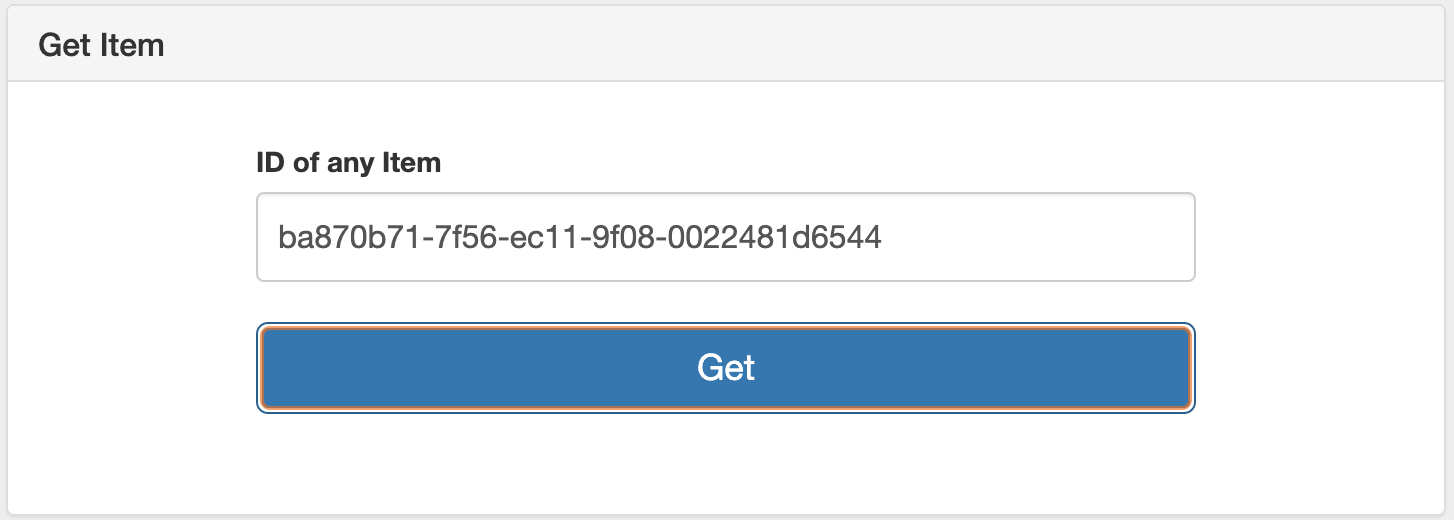Click into the item ID text box

[726, 237]
